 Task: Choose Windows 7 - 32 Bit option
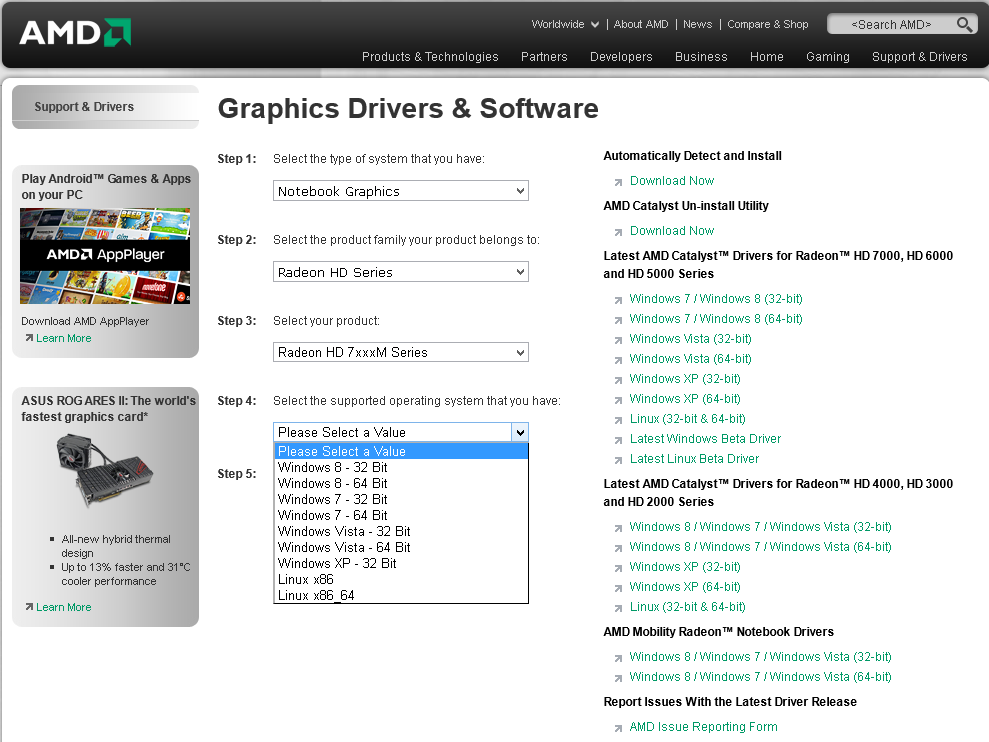pyautogui.click(x=401, y=499)
